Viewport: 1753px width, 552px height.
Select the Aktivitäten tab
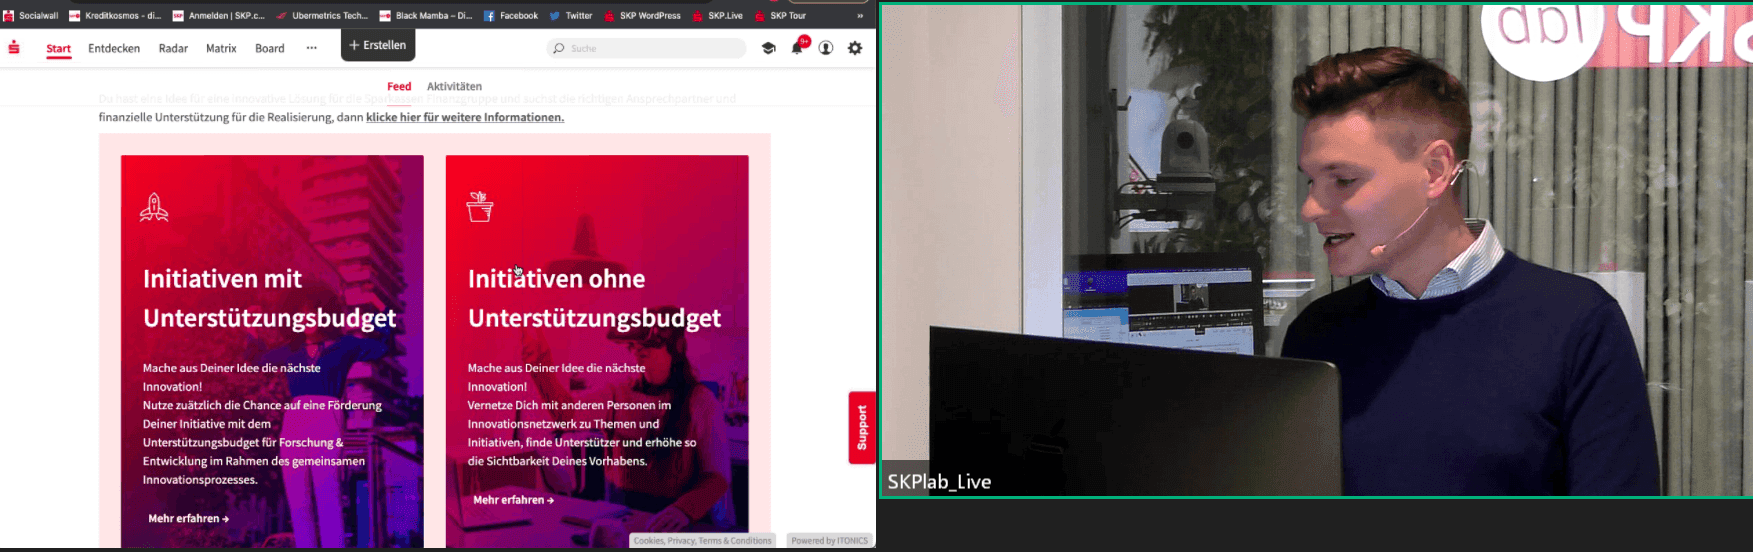click(454, 86)
